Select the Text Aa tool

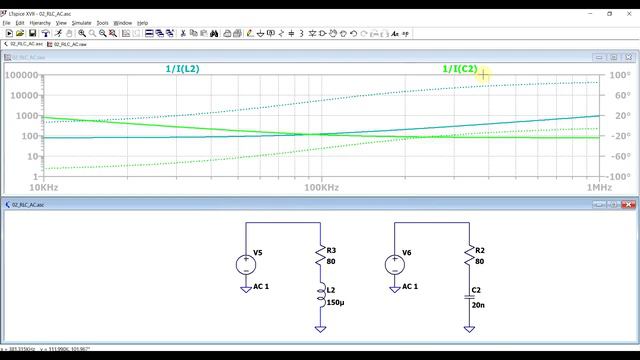(x=395, y=33)
